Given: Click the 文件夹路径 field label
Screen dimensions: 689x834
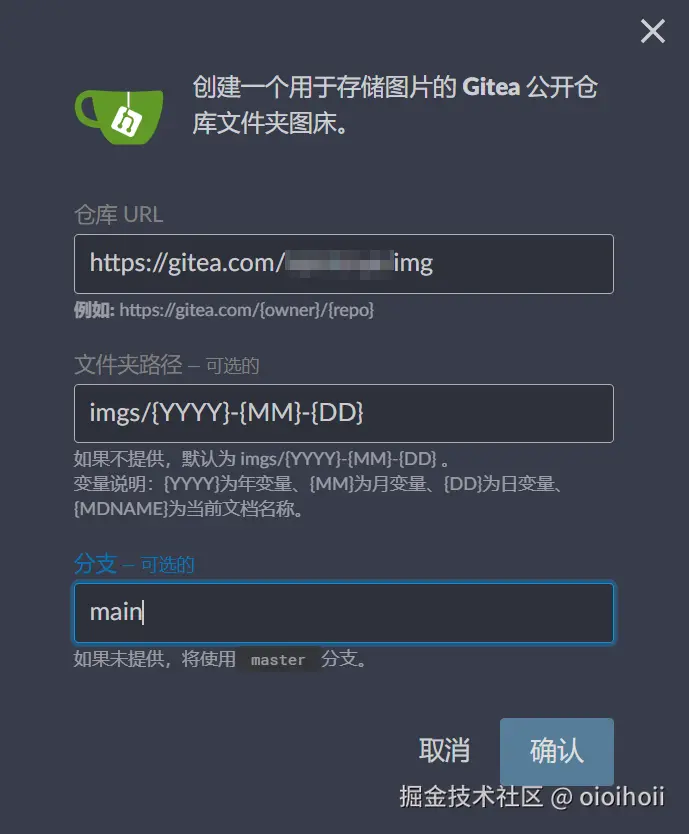Looking at the screenshot, I should pos(128,365).
